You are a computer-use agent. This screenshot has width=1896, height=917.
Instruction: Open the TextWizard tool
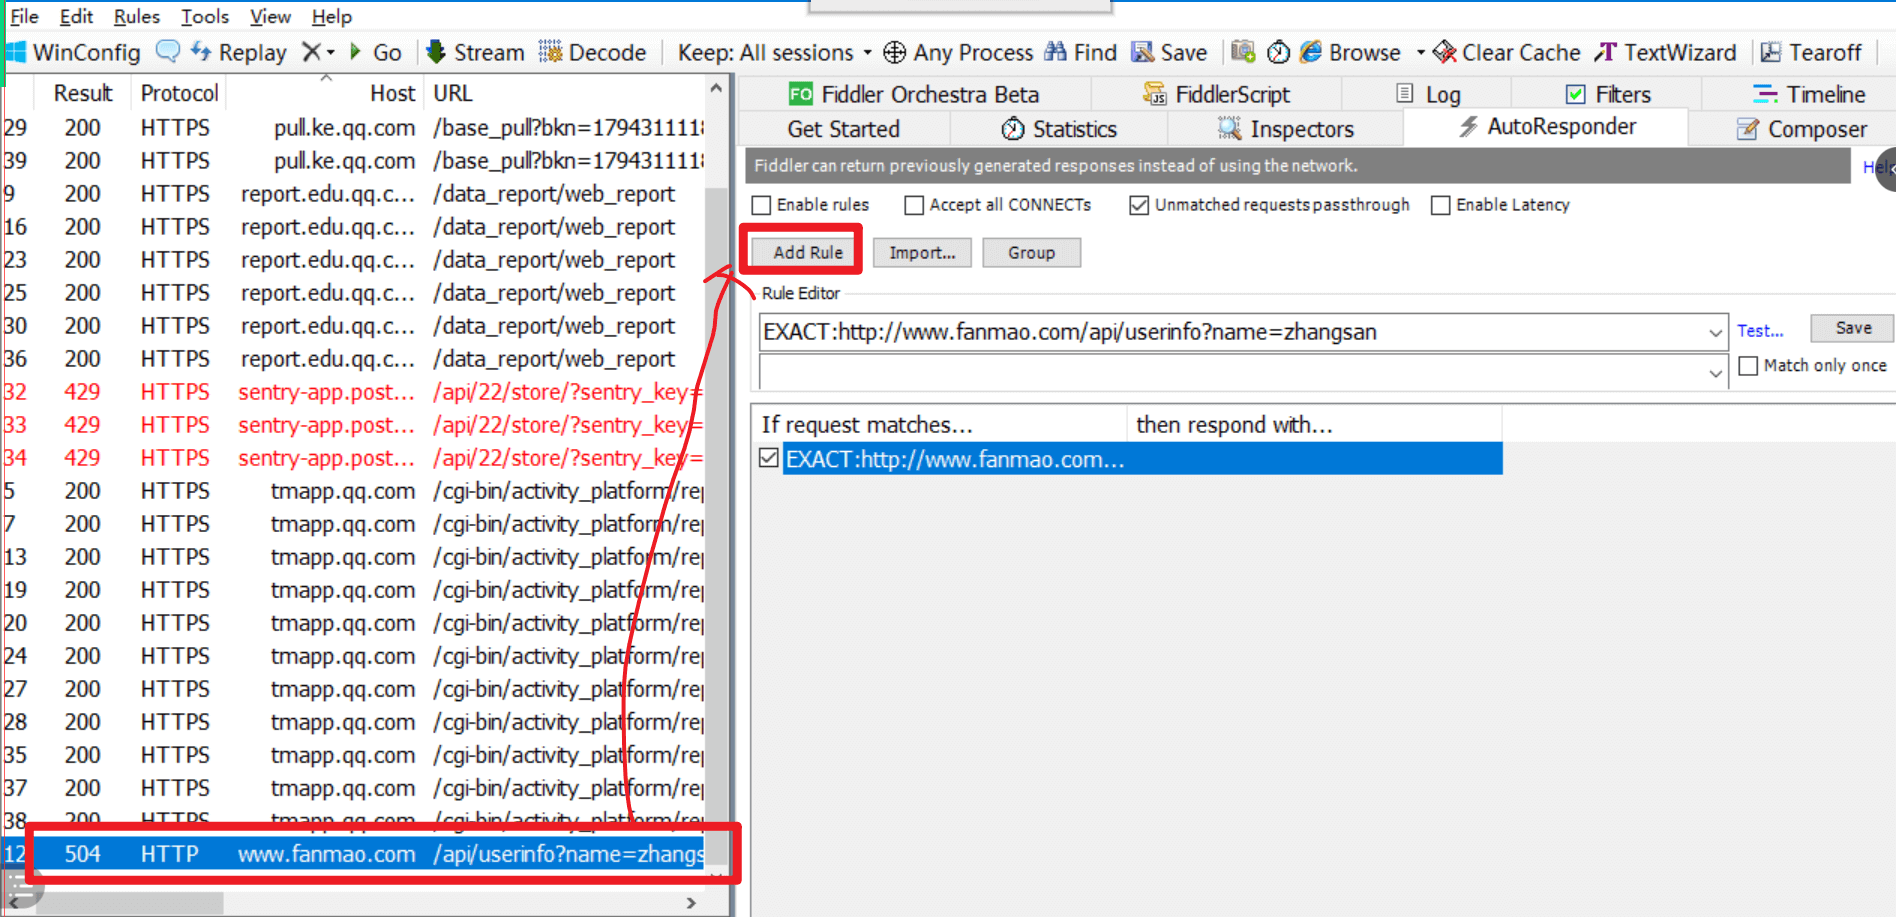pyautogui.click(x=1665, y=52)
